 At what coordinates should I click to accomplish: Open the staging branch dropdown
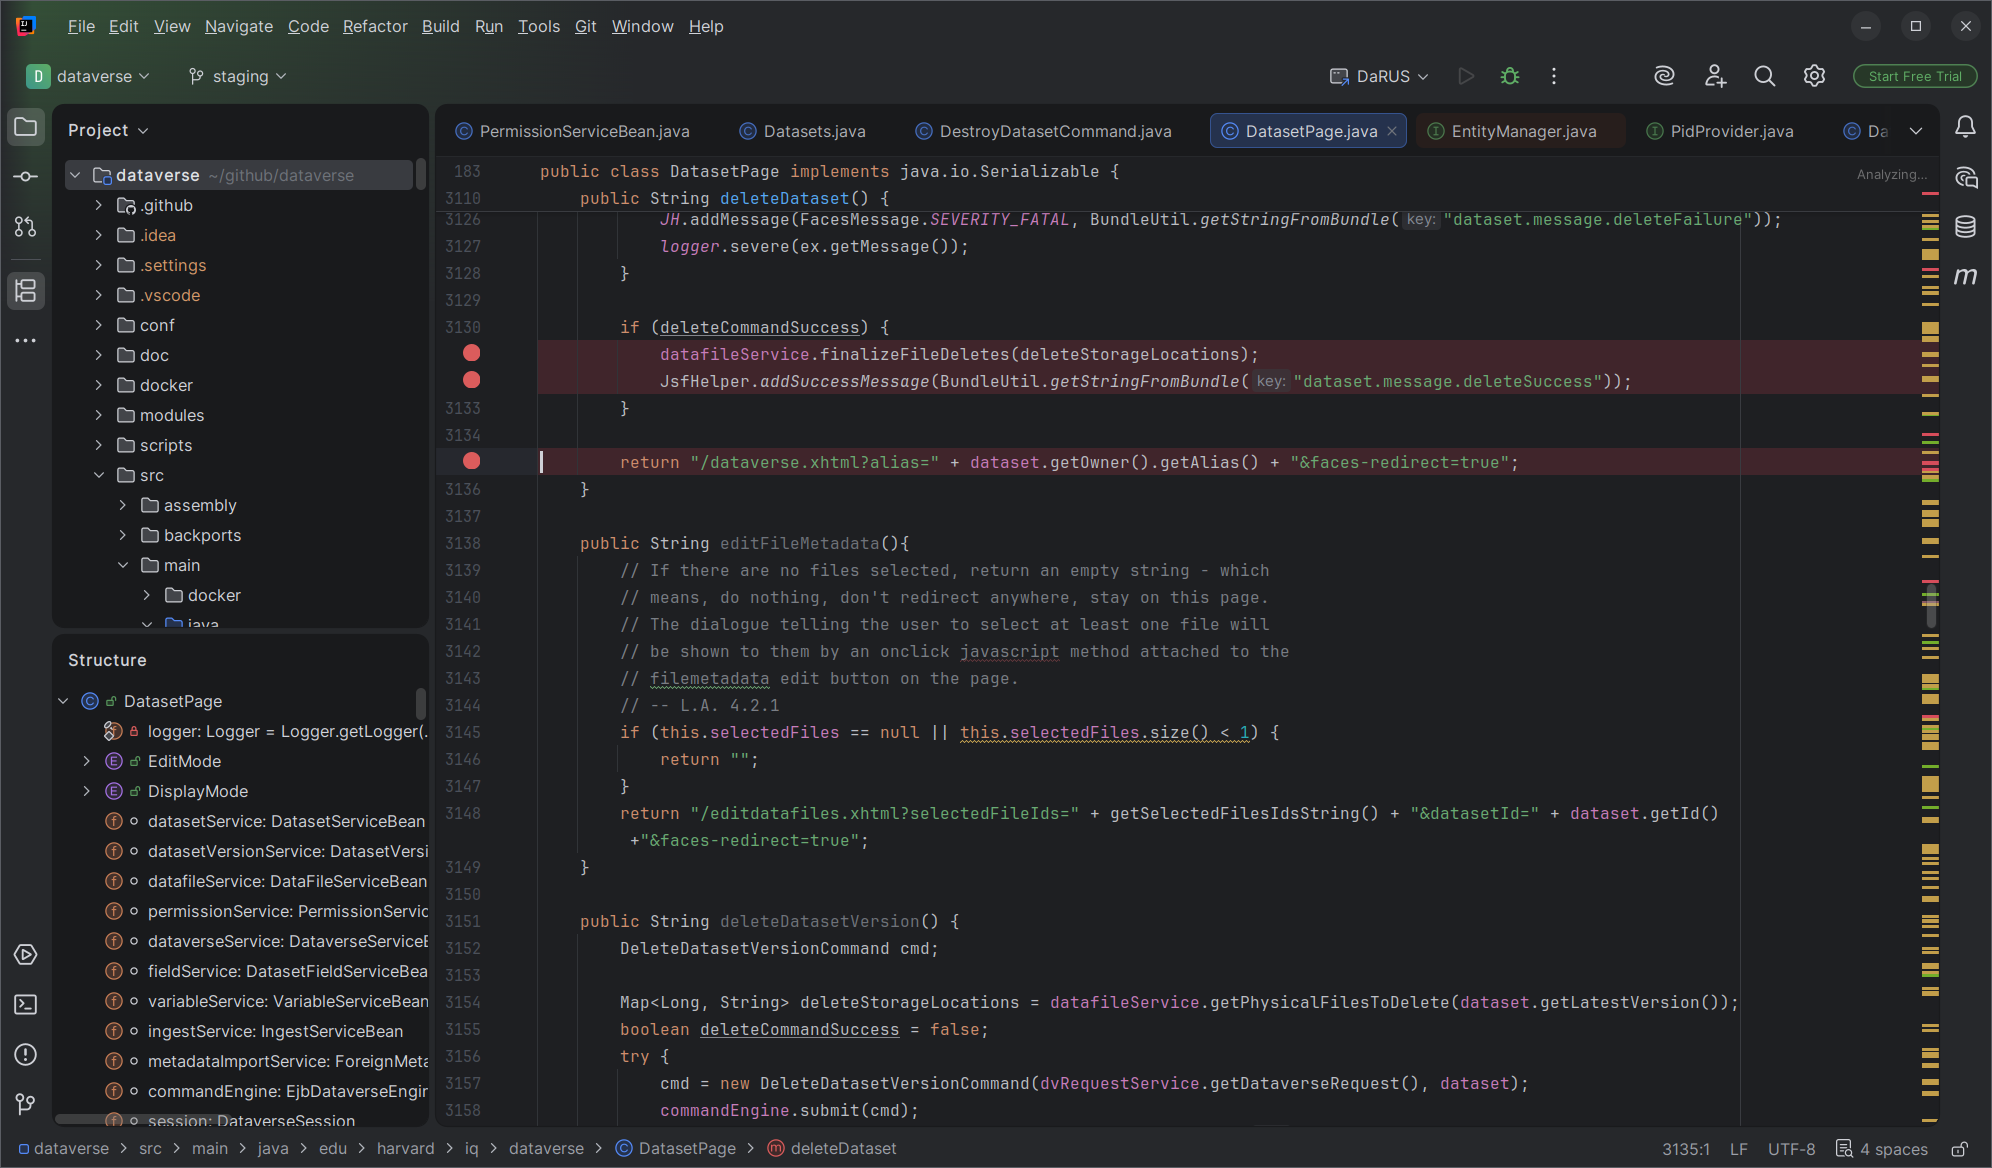pyautogui.click(x=238, y=76)
